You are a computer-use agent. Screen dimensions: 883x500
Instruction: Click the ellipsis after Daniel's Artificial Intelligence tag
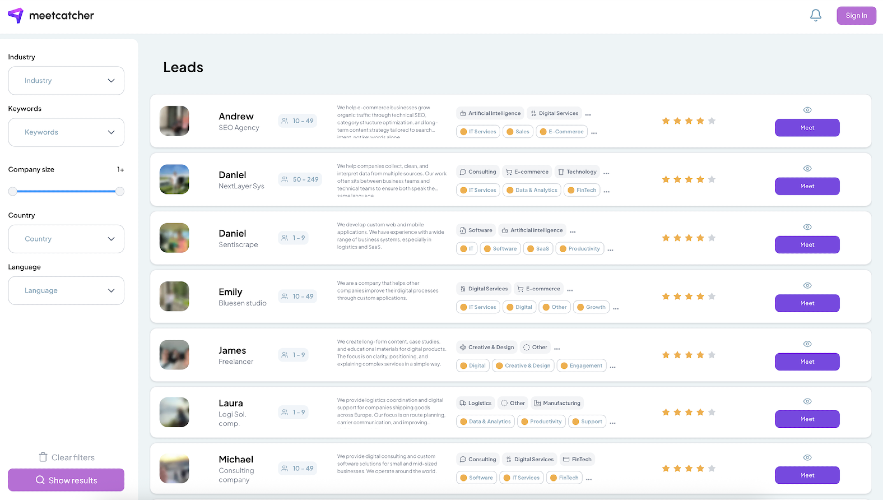(573, 231)
